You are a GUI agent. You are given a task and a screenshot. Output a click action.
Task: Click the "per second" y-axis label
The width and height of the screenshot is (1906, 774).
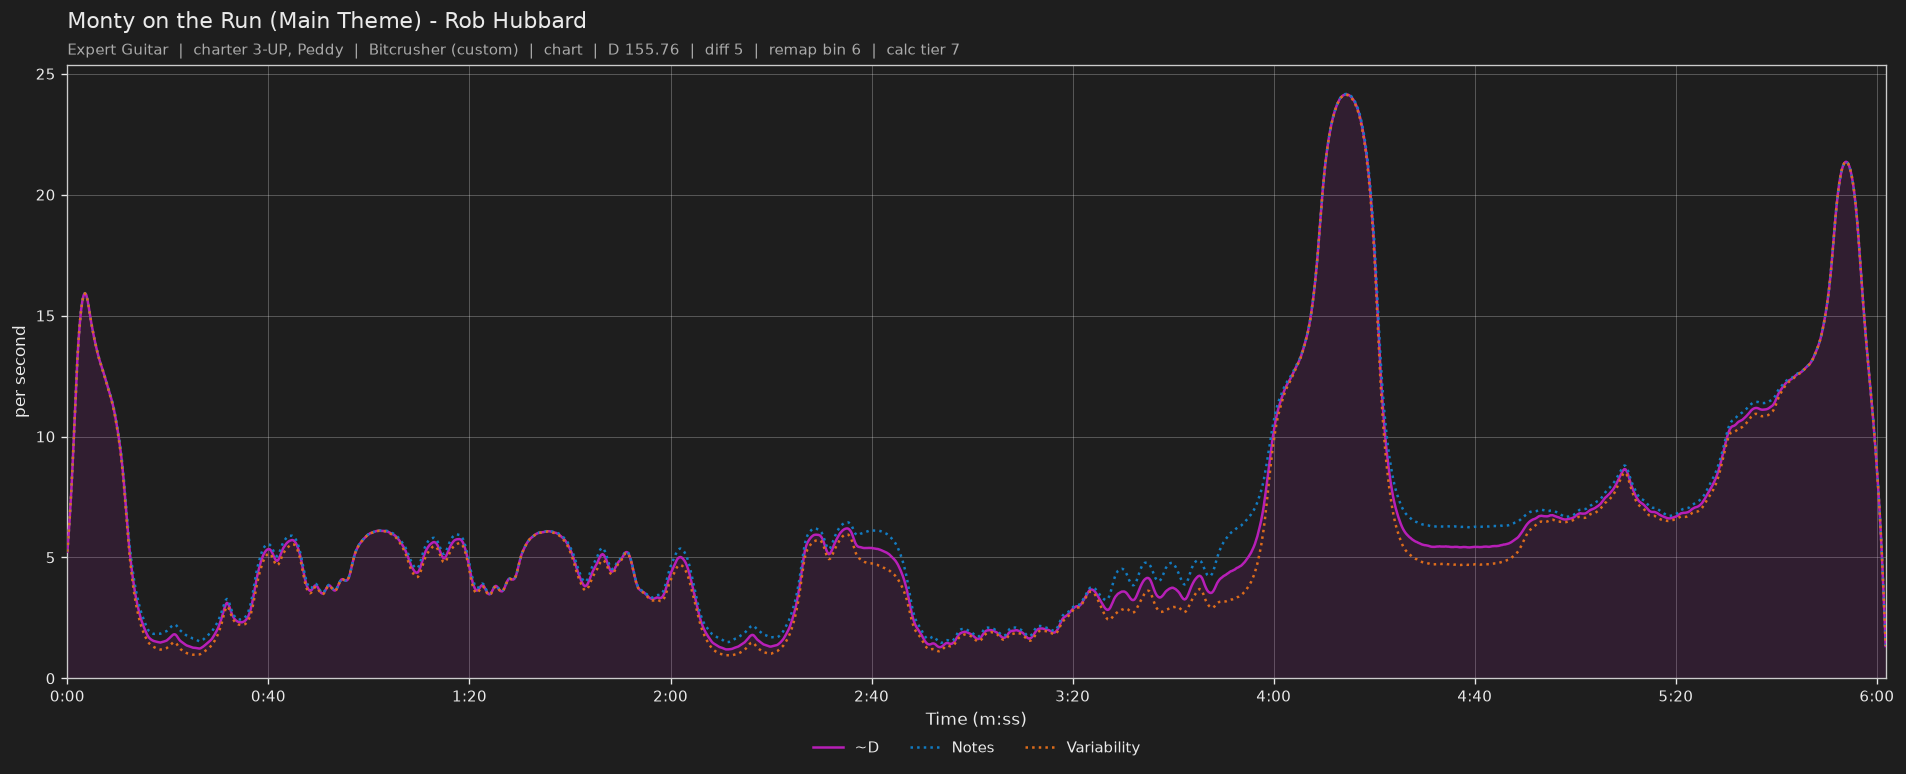click(20, 372)
